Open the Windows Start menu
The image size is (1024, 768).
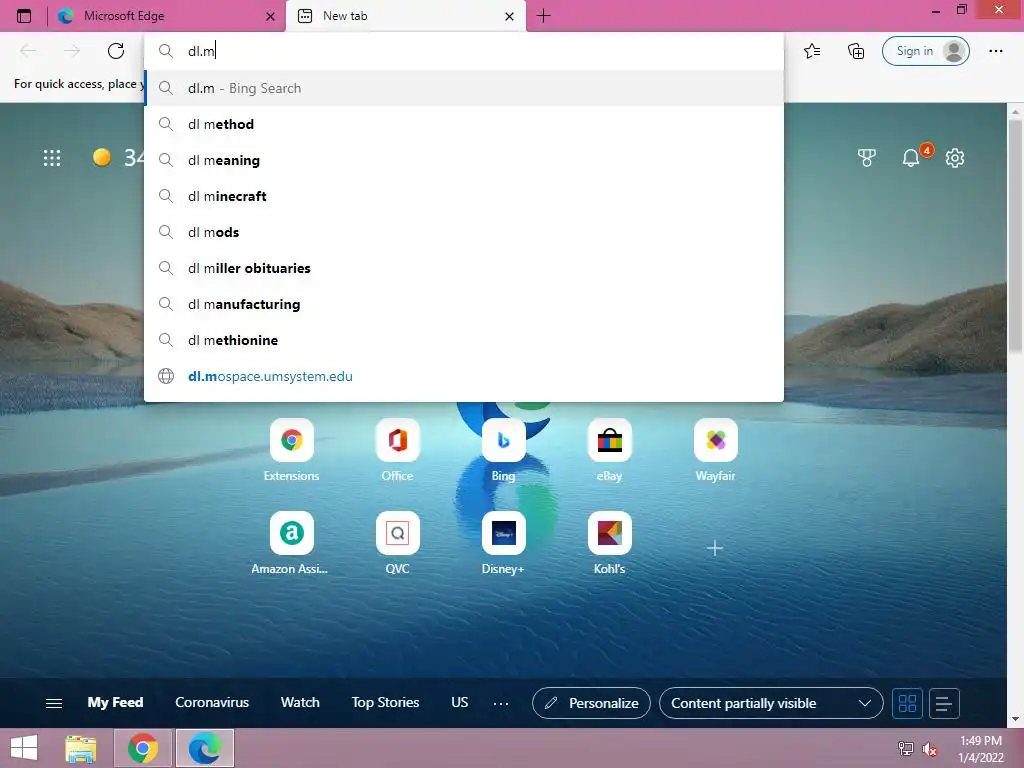24,748
